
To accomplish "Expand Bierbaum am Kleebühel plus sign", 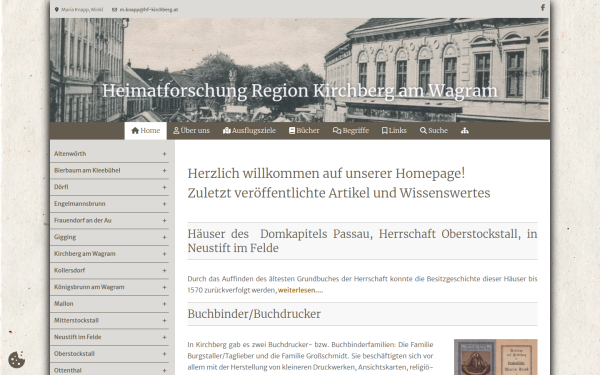I will pos(164,171).
